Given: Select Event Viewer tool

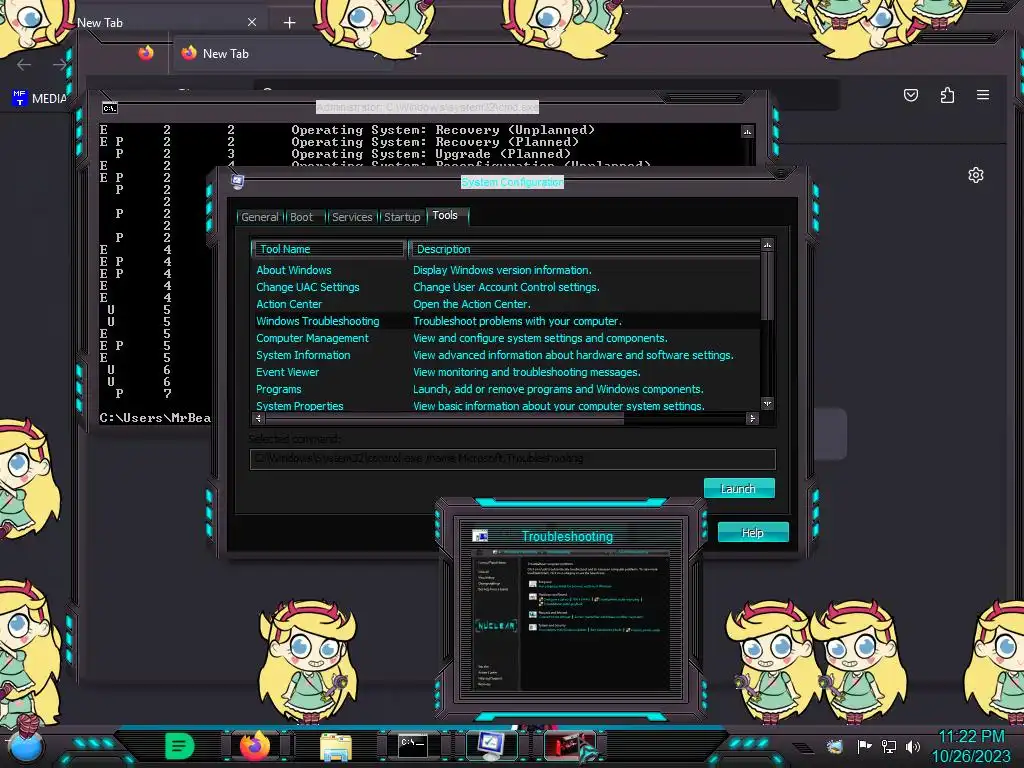Looking at the screenshot, I should click(287, 372).
